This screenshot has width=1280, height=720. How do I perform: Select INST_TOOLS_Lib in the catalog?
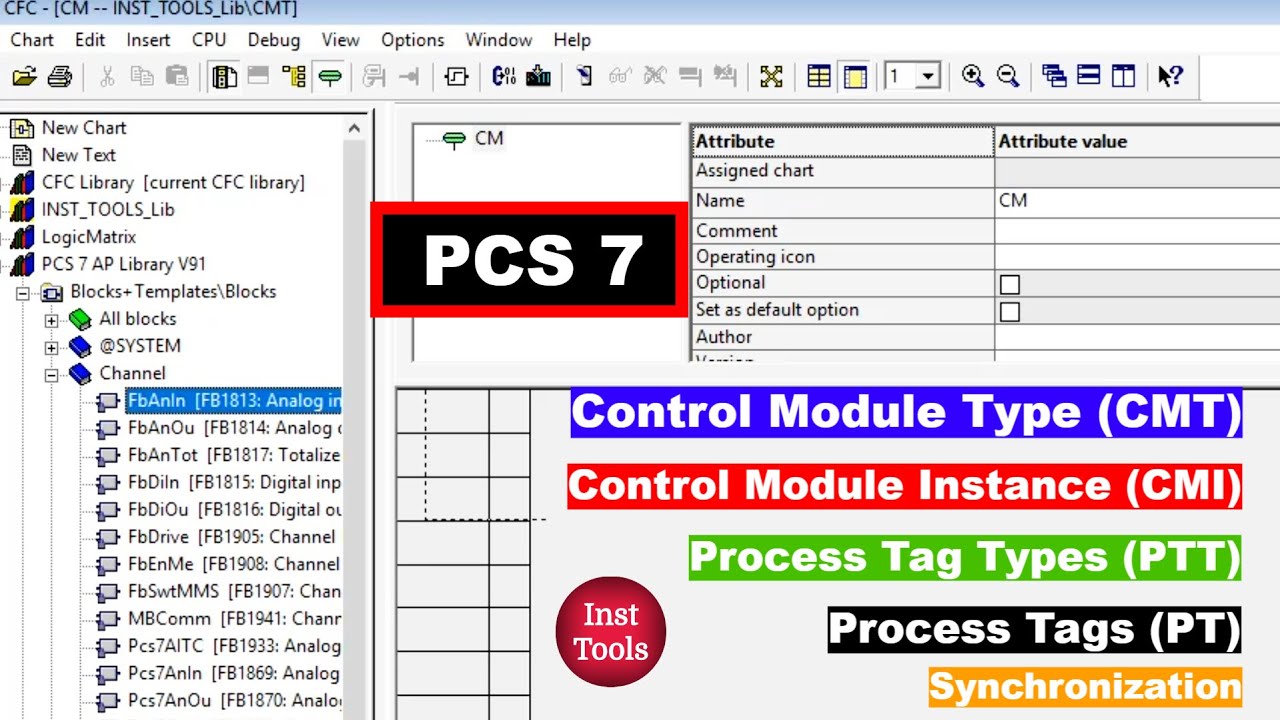click(x=108, y=210)
